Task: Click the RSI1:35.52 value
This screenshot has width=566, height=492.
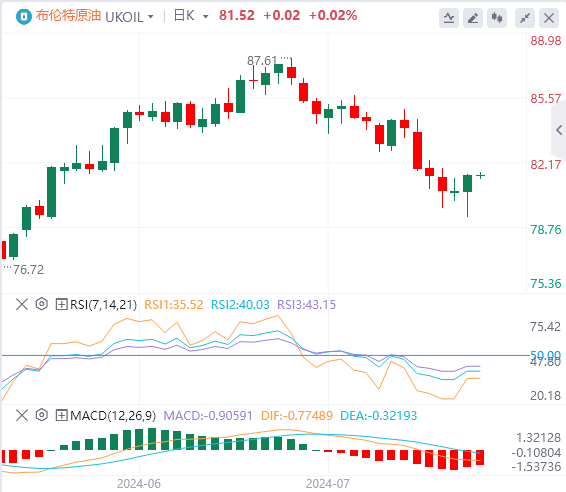Action: 174,305
